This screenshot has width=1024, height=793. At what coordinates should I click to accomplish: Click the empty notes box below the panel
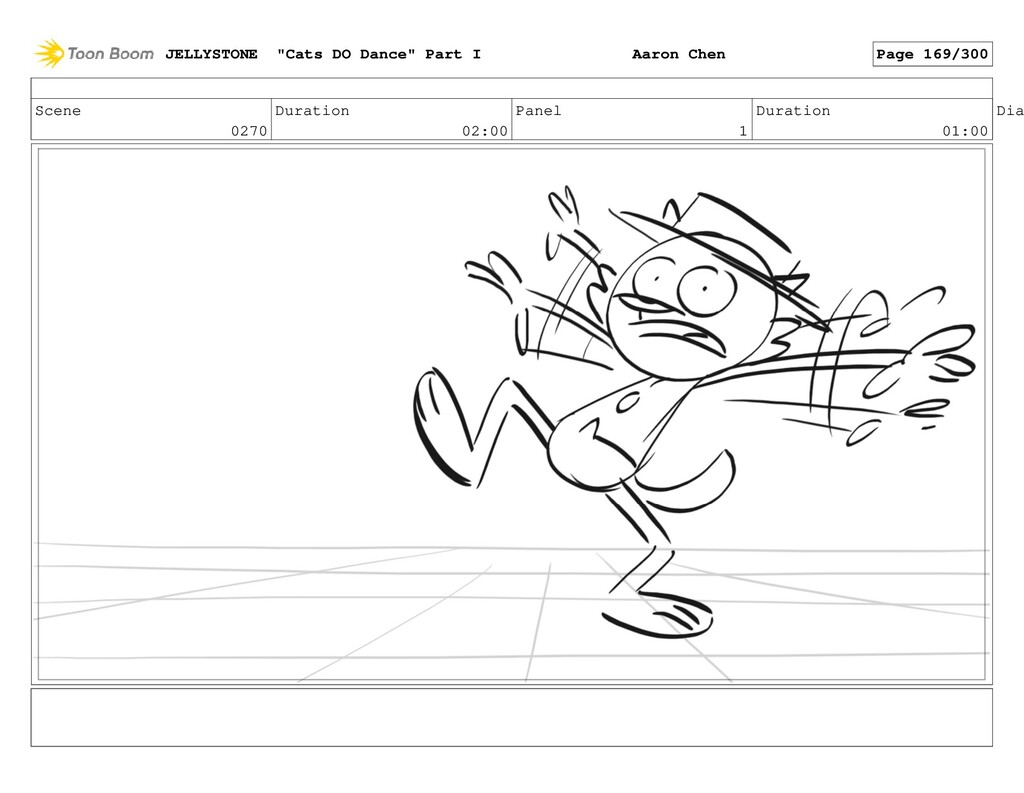(x=511, y=717)
